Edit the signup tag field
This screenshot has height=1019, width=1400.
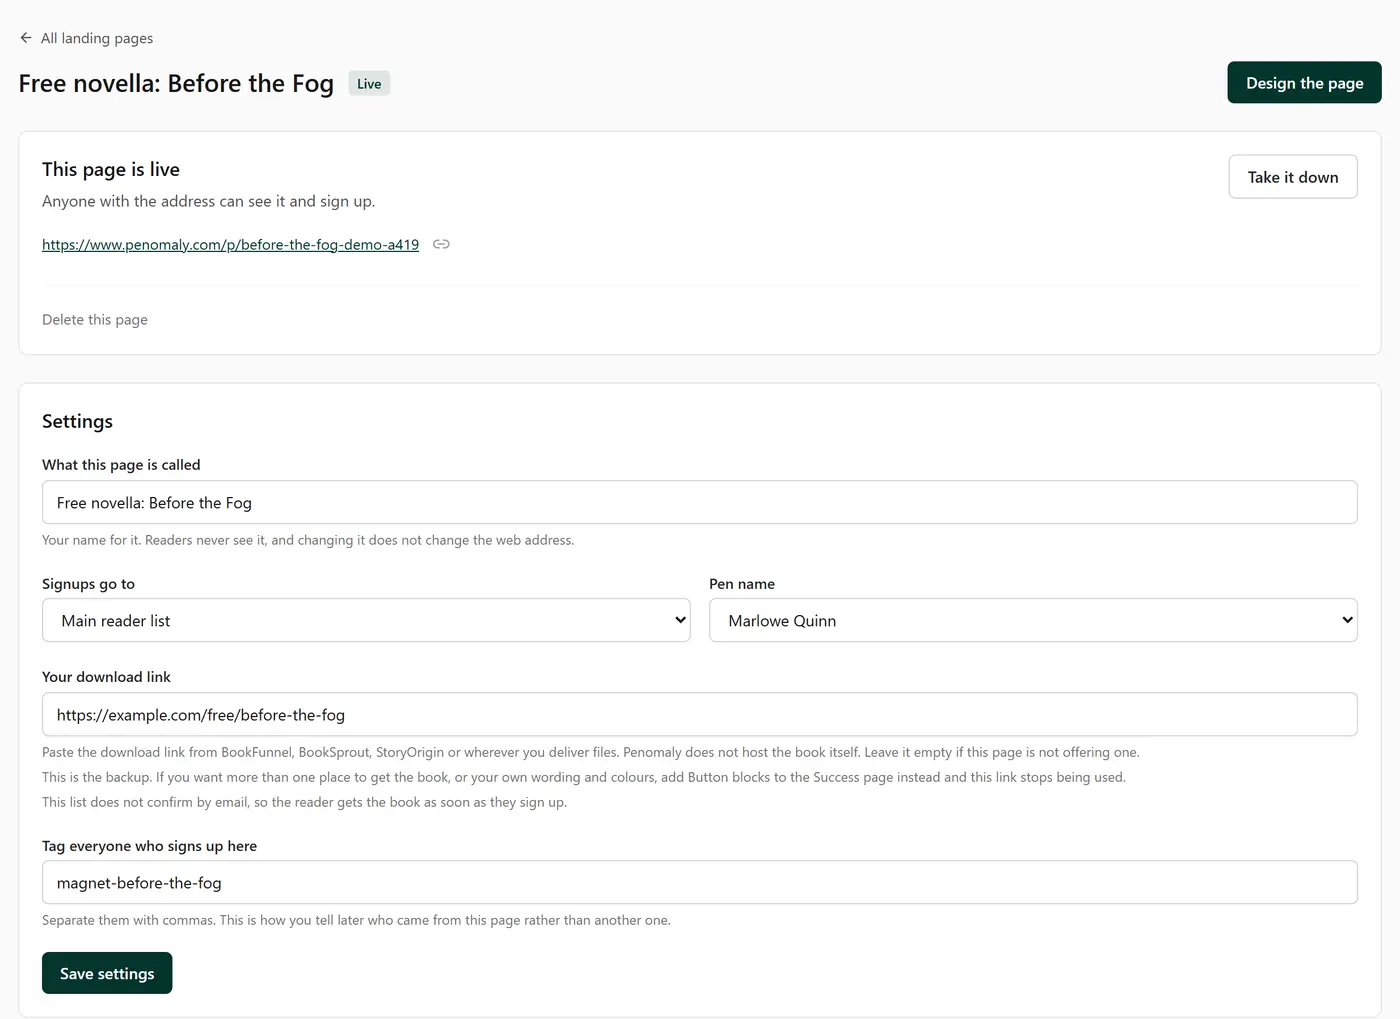point(699,882)
